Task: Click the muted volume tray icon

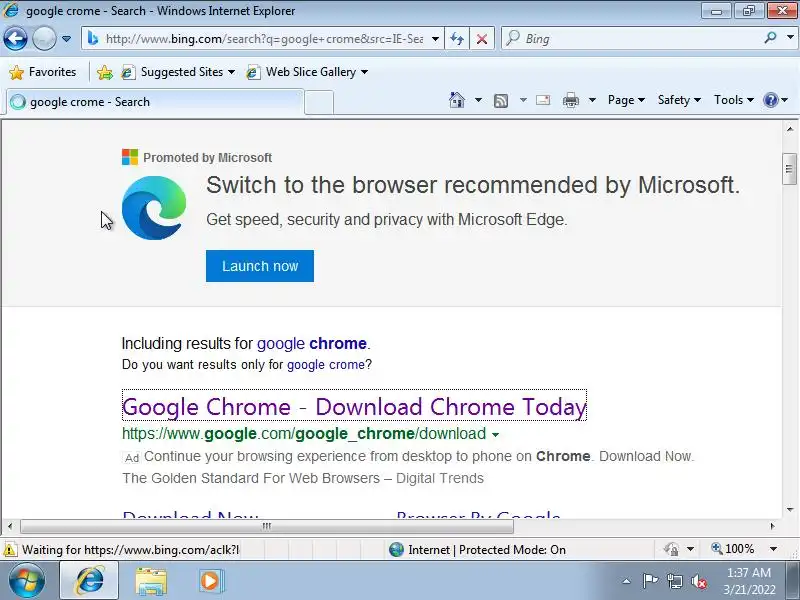Action: tap(698, 581)
